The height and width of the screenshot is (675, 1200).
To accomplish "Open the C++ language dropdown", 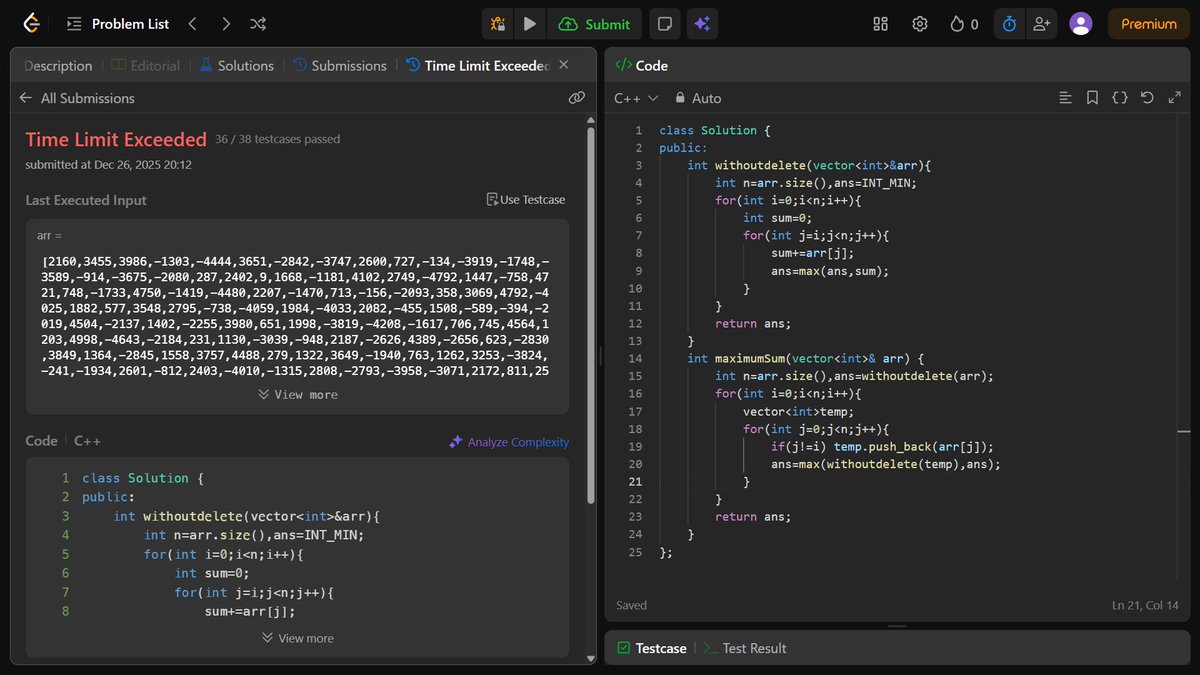I will tap(636, 98).
